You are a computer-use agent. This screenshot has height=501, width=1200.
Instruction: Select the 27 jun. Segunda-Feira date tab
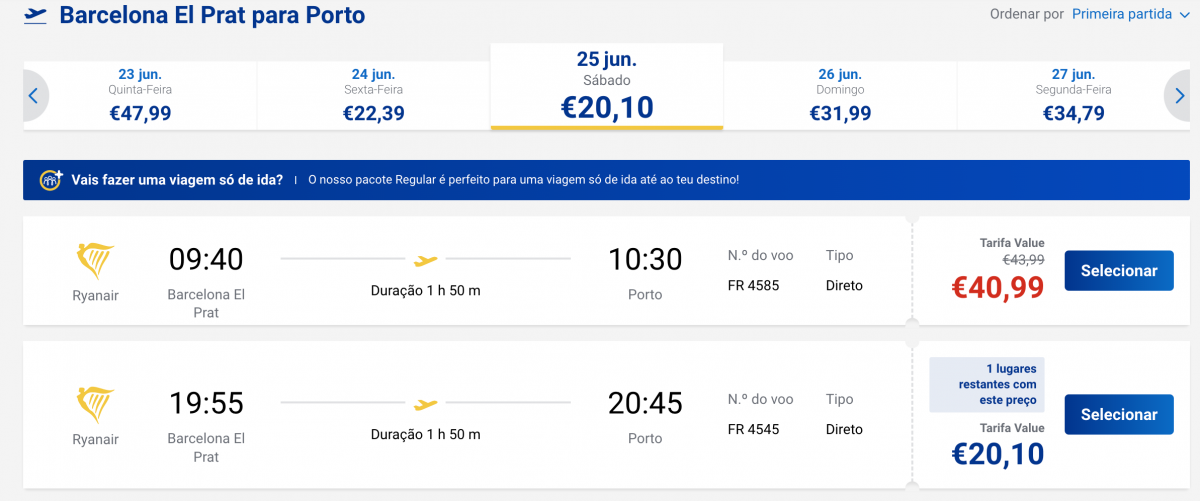pos(1074,96)
